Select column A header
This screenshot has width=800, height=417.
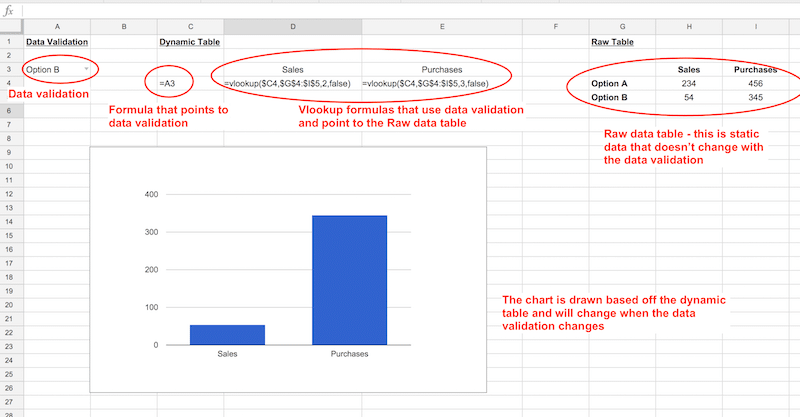pyautogui.click(x=57, y=27)
